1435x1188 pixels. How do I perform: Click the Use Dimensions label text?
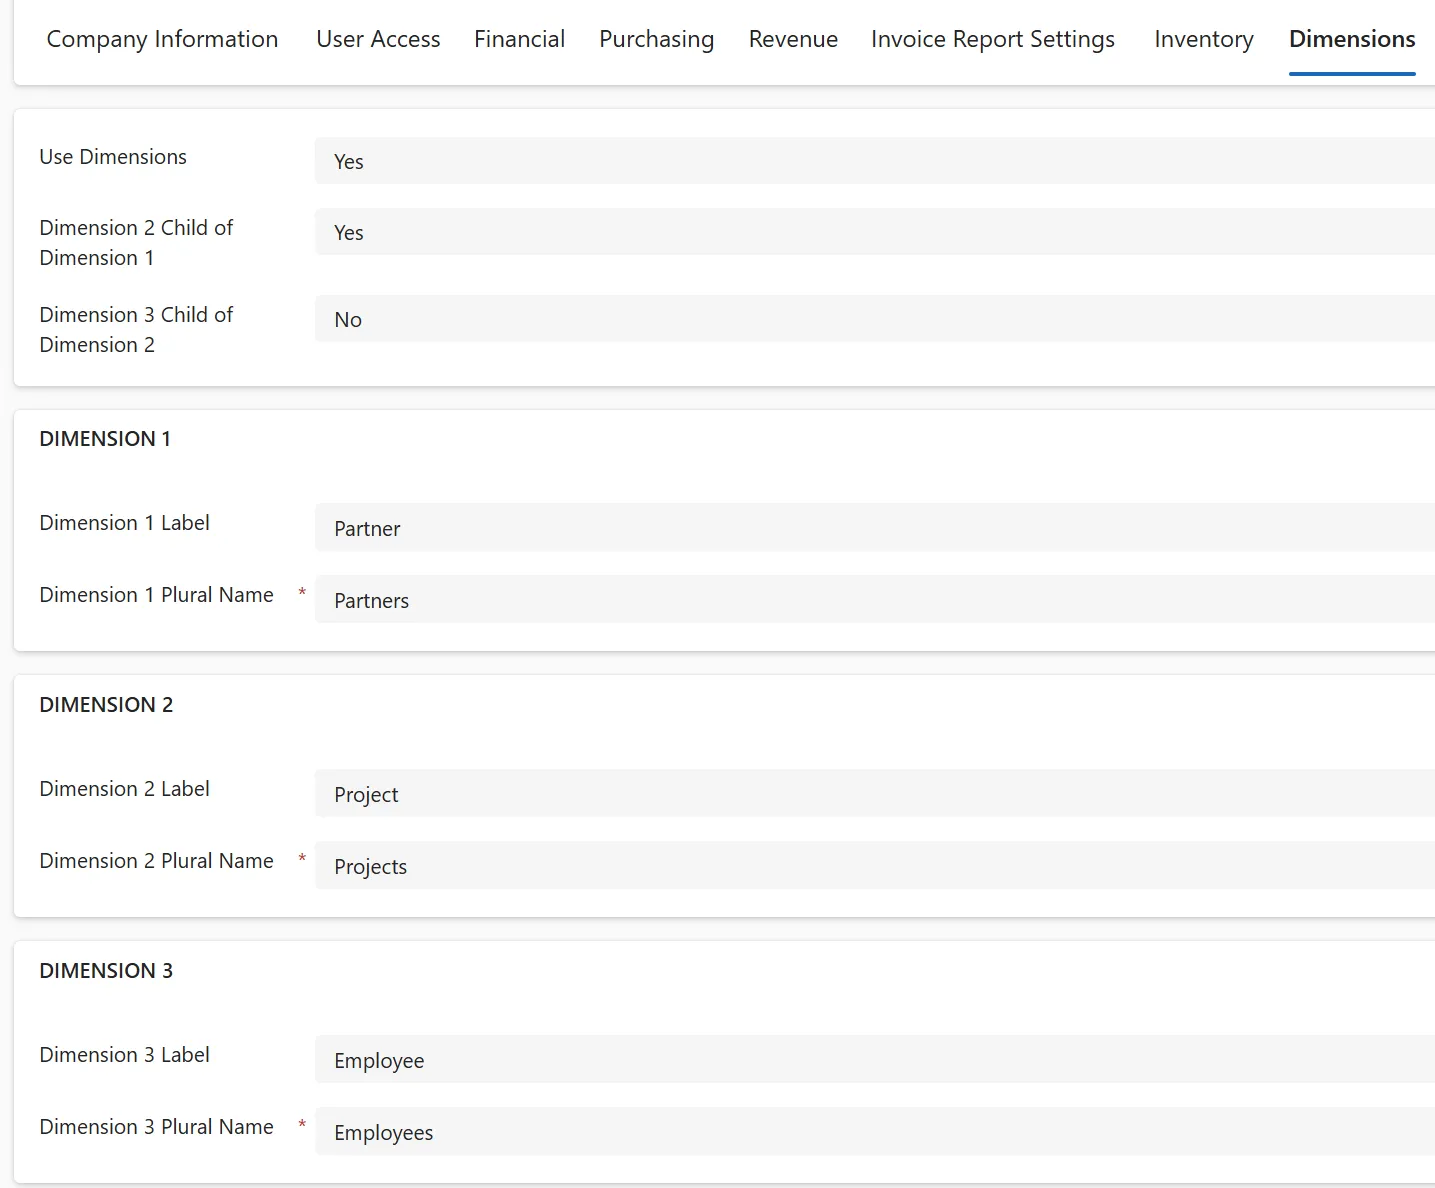point(113,157)
